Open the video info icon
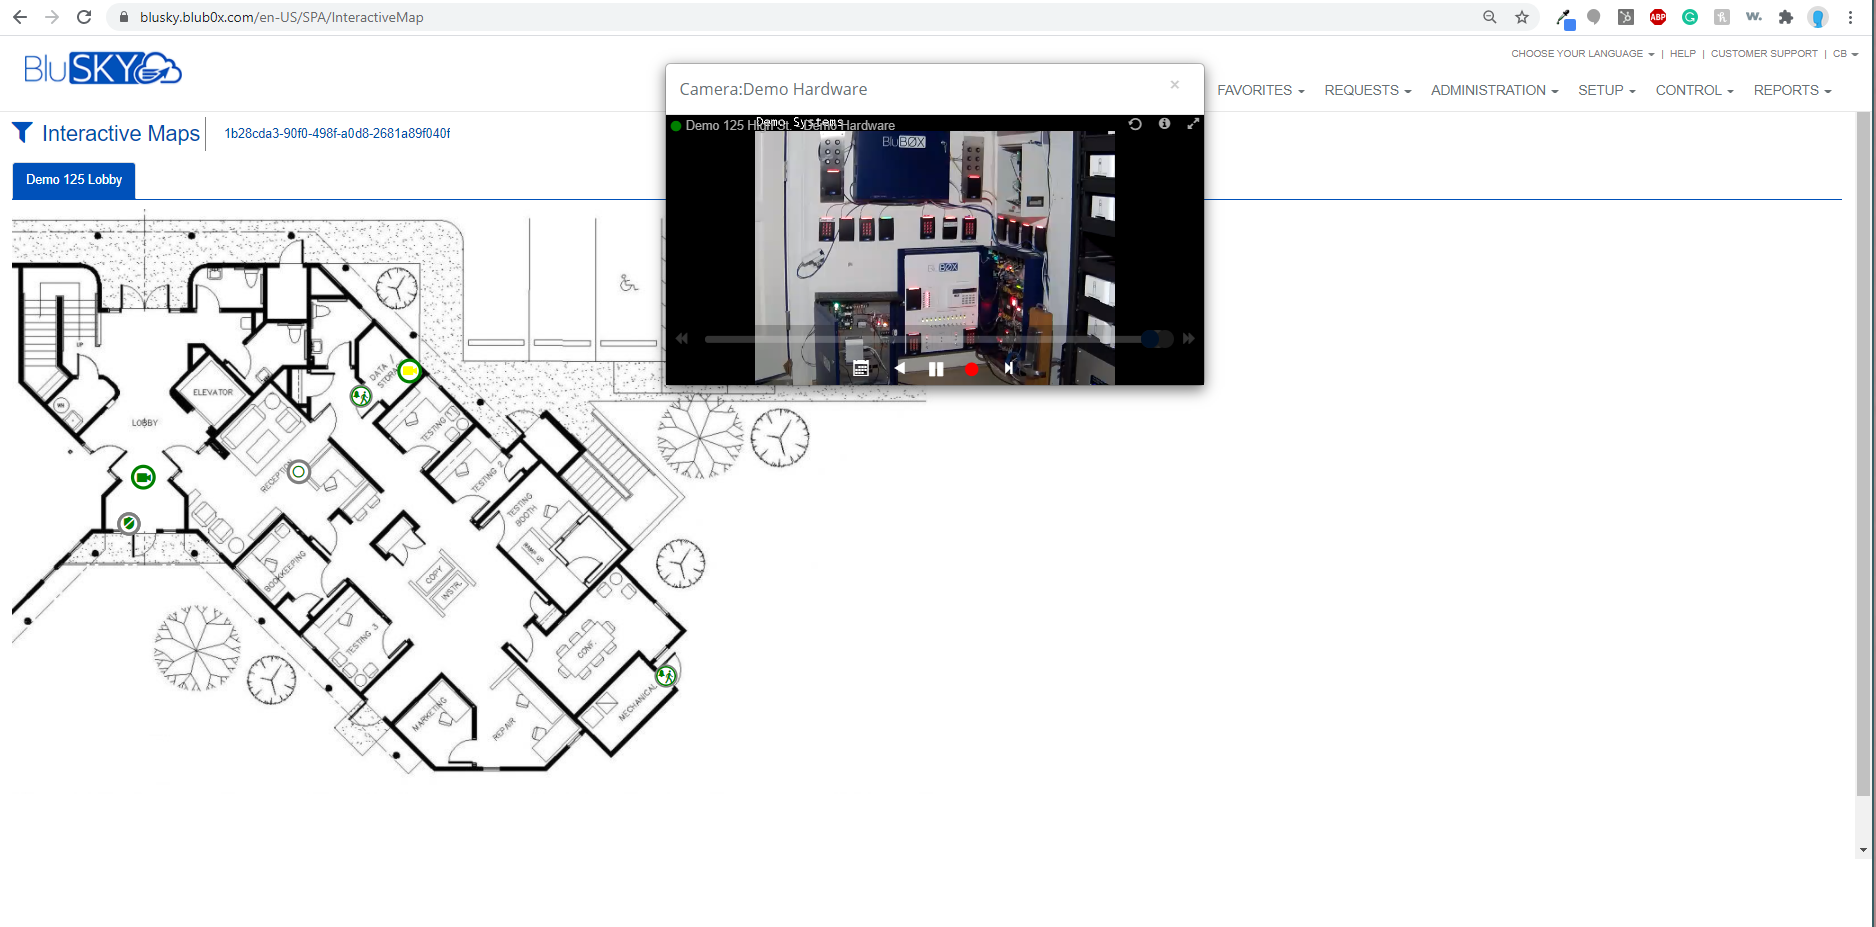1876x927 pixels. coord(1164,124)
